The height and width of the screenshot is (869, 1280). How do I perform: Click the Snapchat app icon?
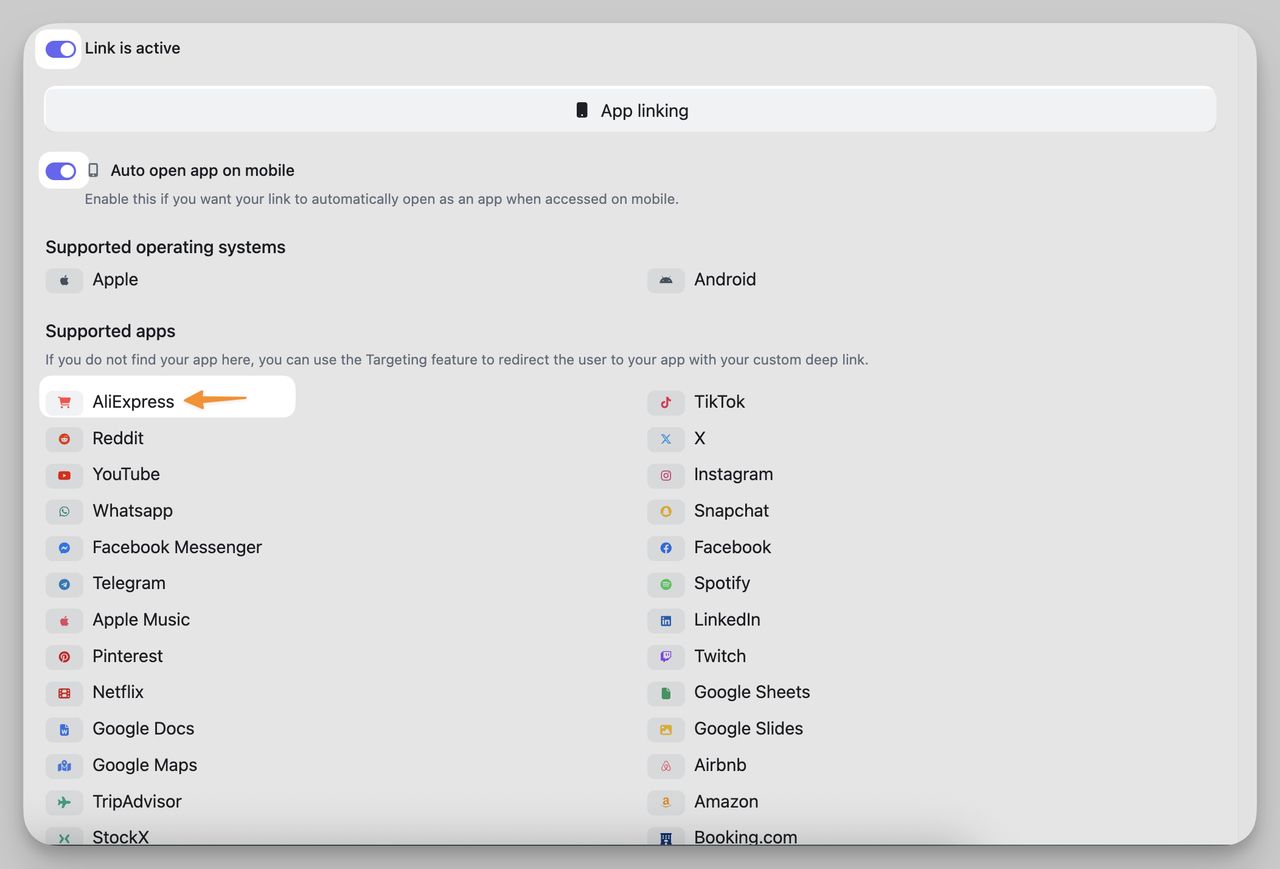point(666,511)
